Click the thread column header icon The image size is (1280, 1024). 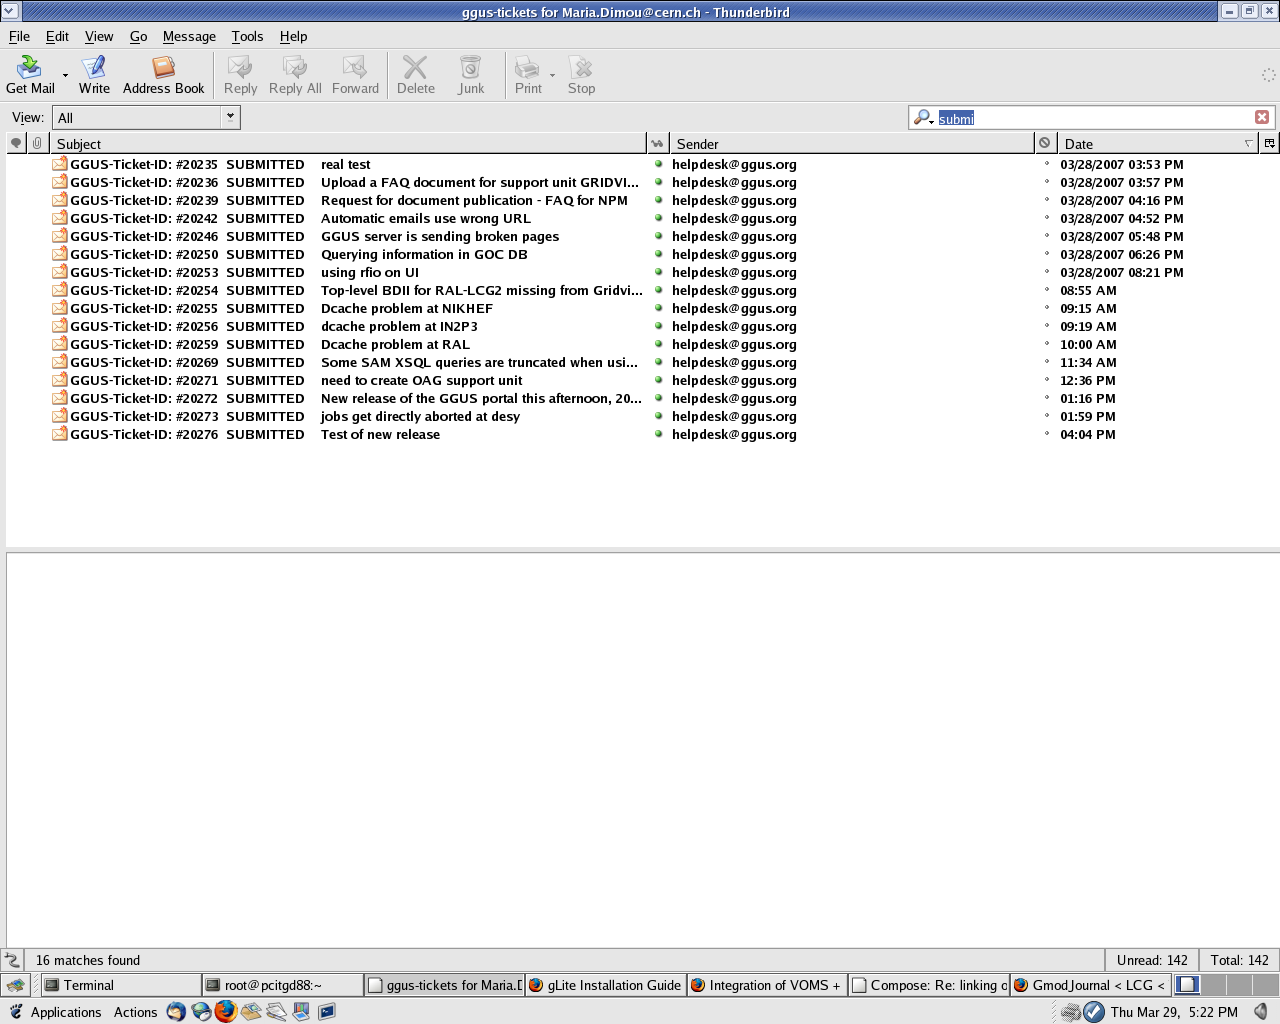[16, 143]
